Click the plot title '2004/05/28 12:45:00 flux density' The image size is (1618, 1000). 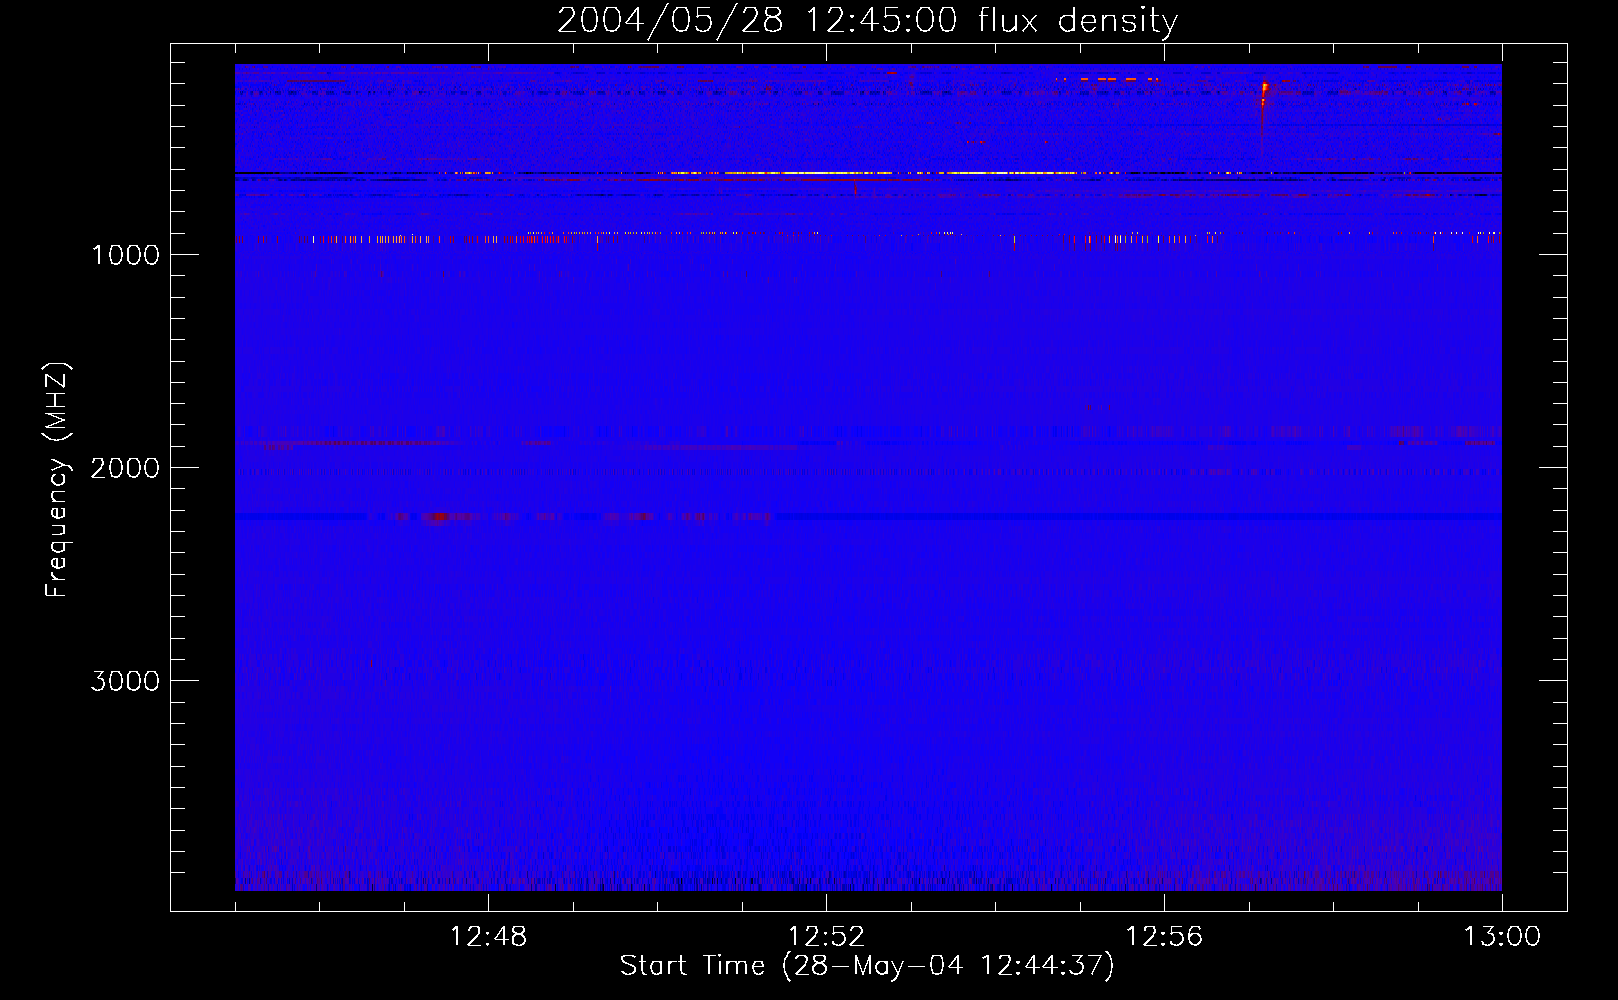[x=867, y=21]
